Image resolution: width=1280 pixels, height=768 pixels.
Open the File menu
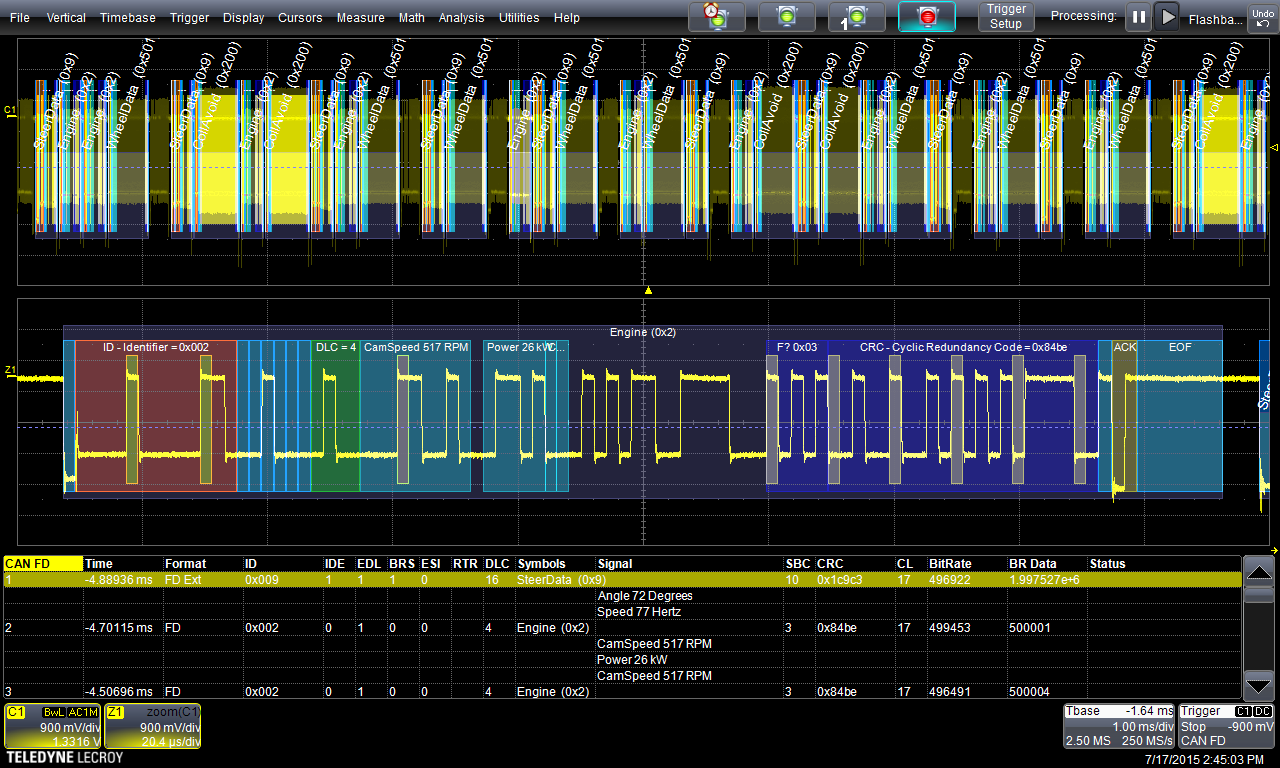coord(20,18)
